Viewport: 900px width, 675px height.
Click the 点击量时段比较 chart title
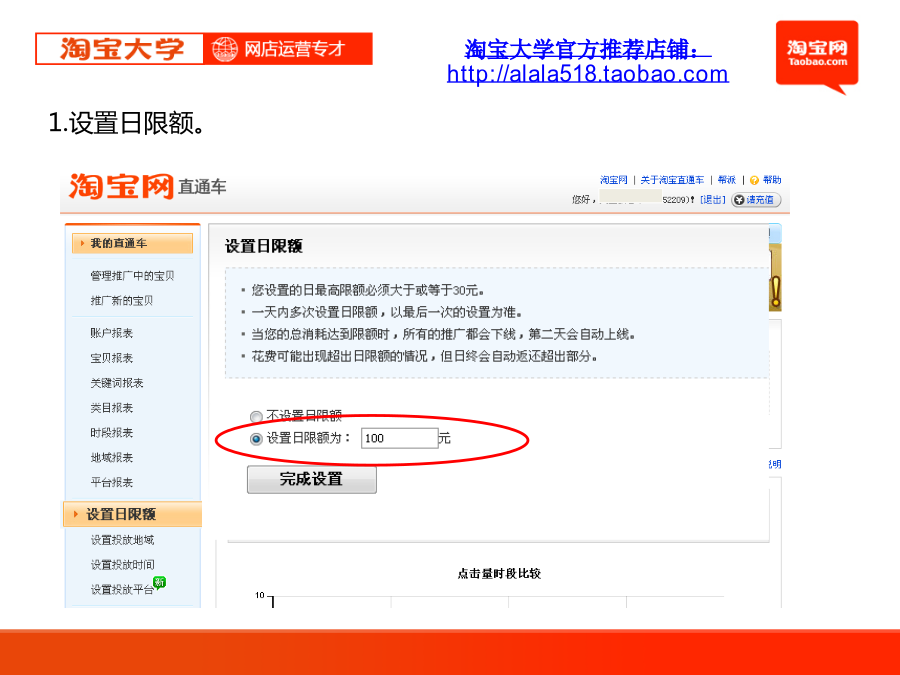[x=499, y=573]
